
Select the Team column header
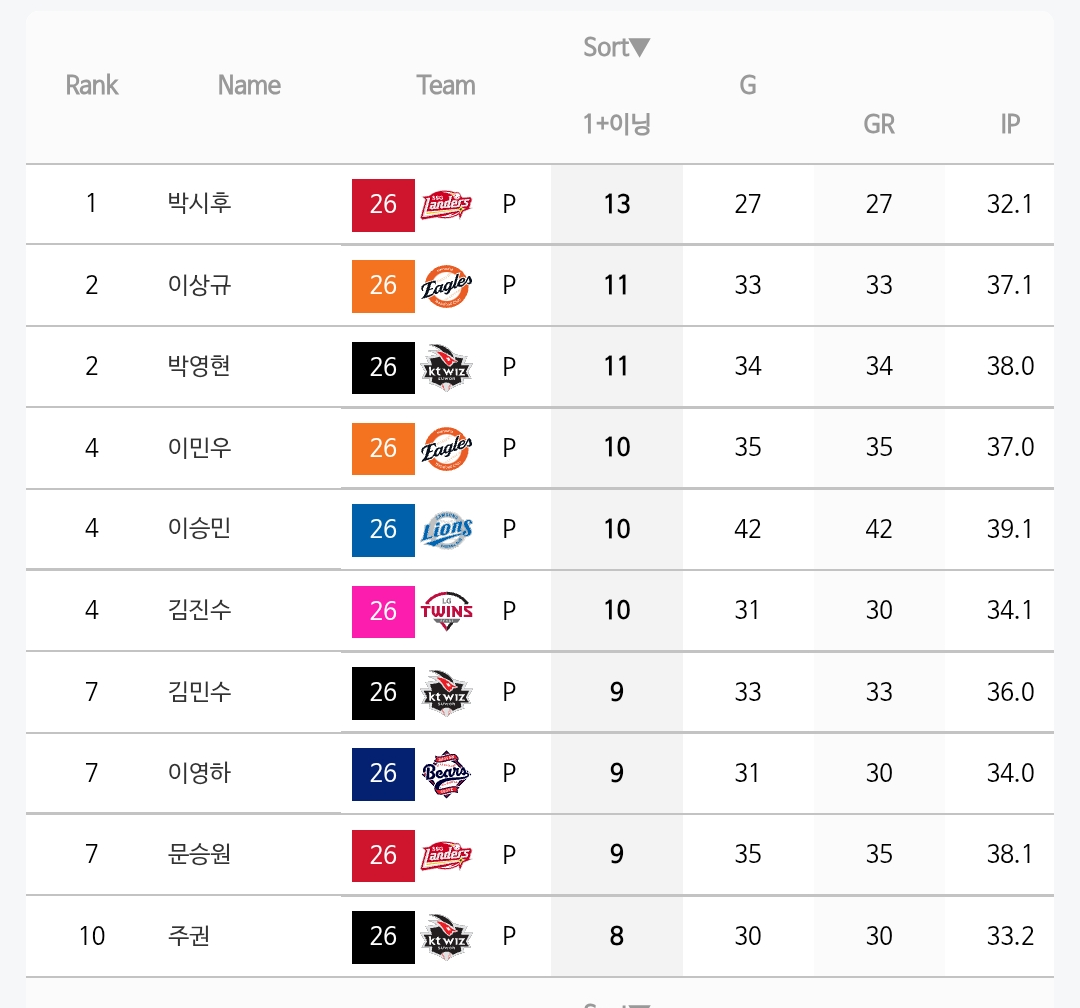(x=446, y=85)
